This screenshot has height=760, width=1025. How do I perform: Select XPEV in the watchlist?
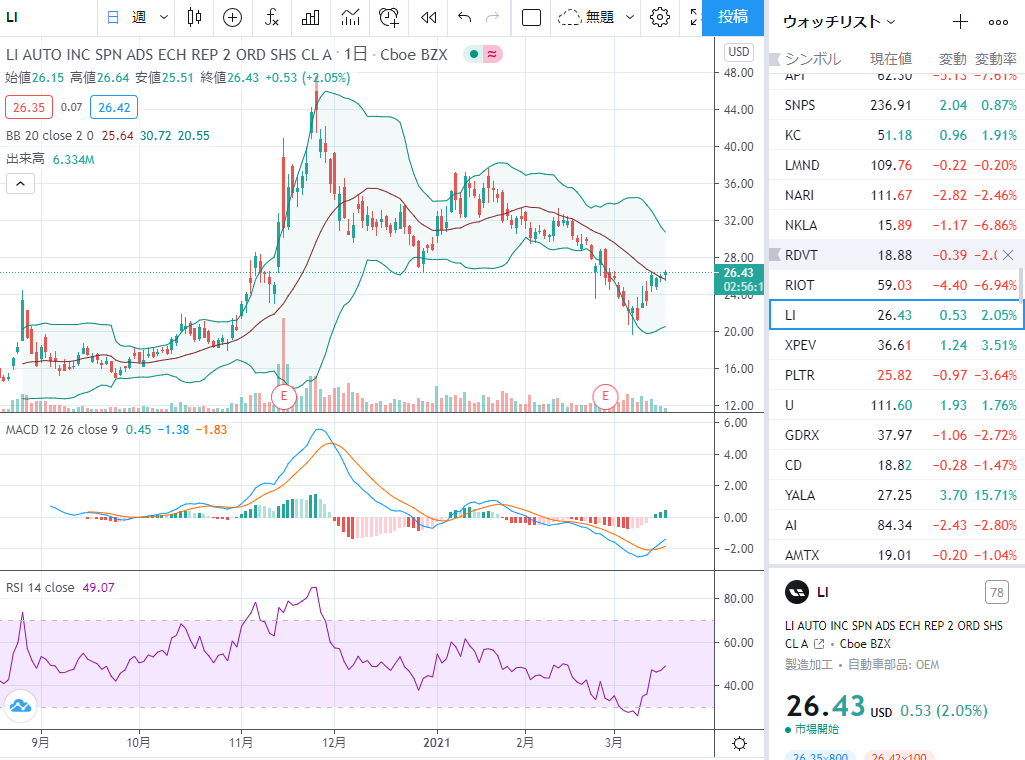coord(894,345)
